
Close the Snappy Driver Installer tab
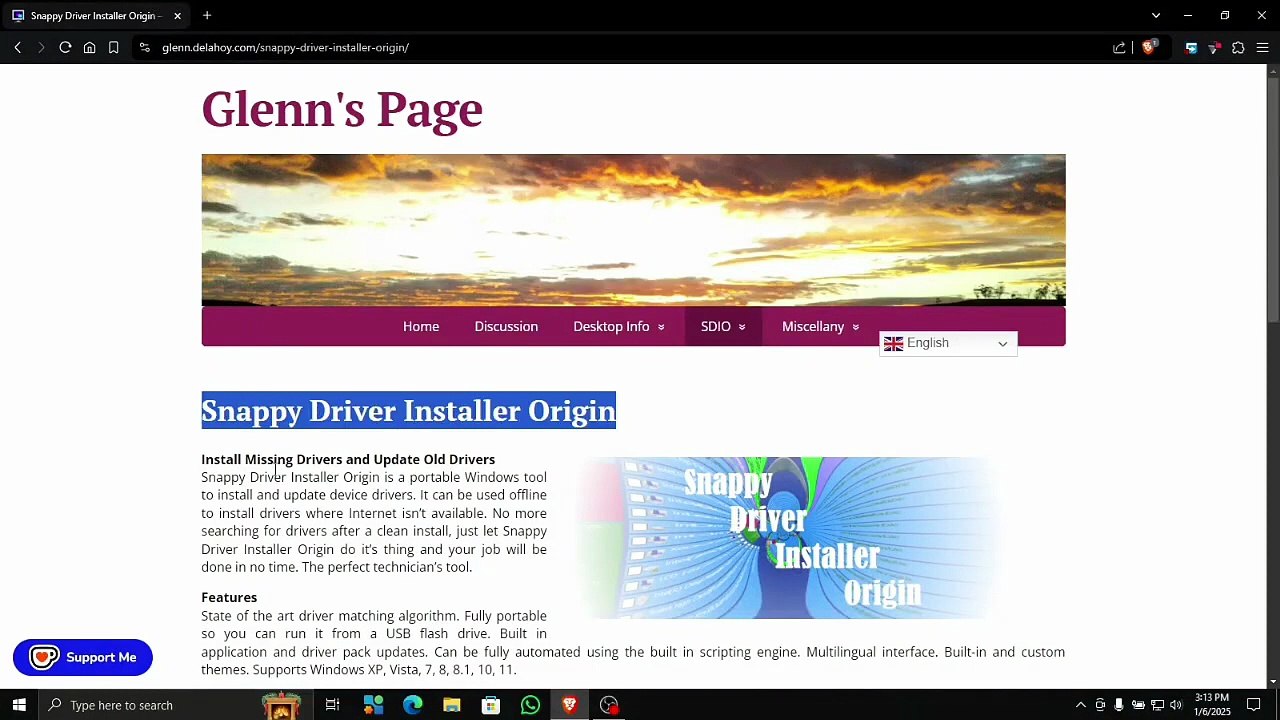coord(177,16)
